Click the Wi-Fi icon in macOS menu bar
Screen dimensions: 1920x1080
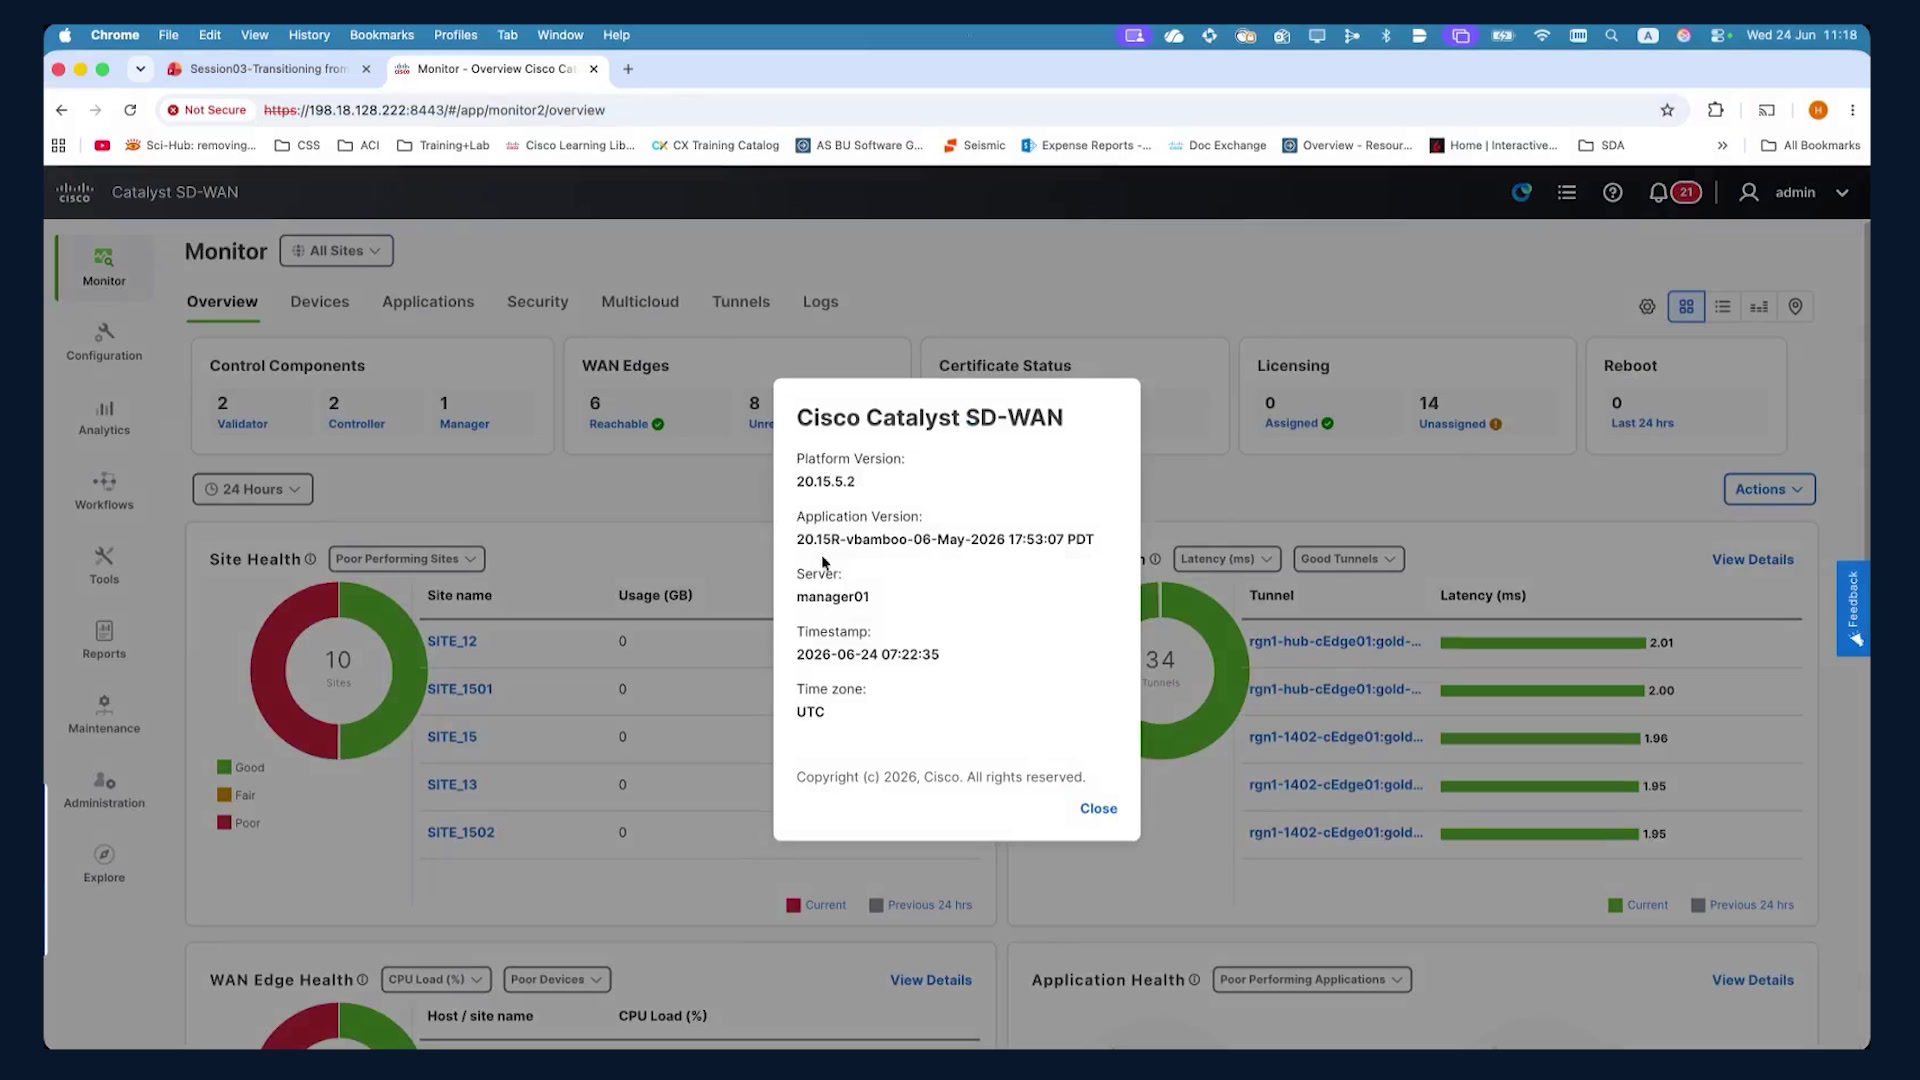pyautogui.click(x=1542, y=35)
